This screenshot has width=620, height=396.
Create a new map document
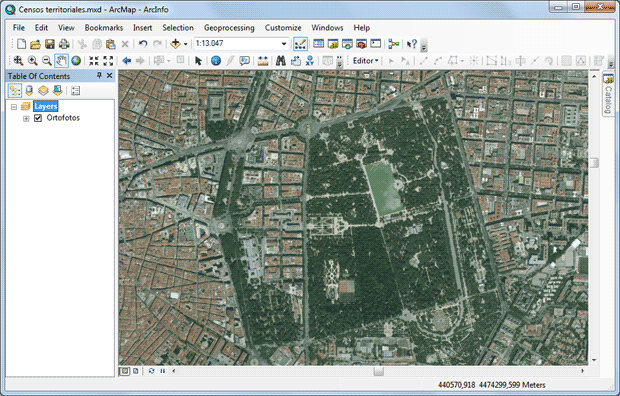coord(22,44)
